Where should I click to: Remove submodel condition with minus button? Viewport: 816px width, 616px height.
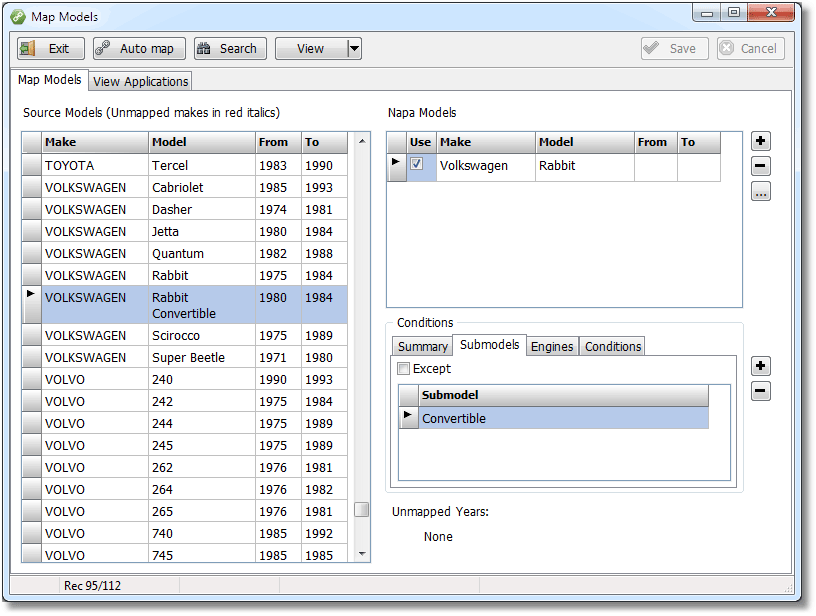pos(761,391)
